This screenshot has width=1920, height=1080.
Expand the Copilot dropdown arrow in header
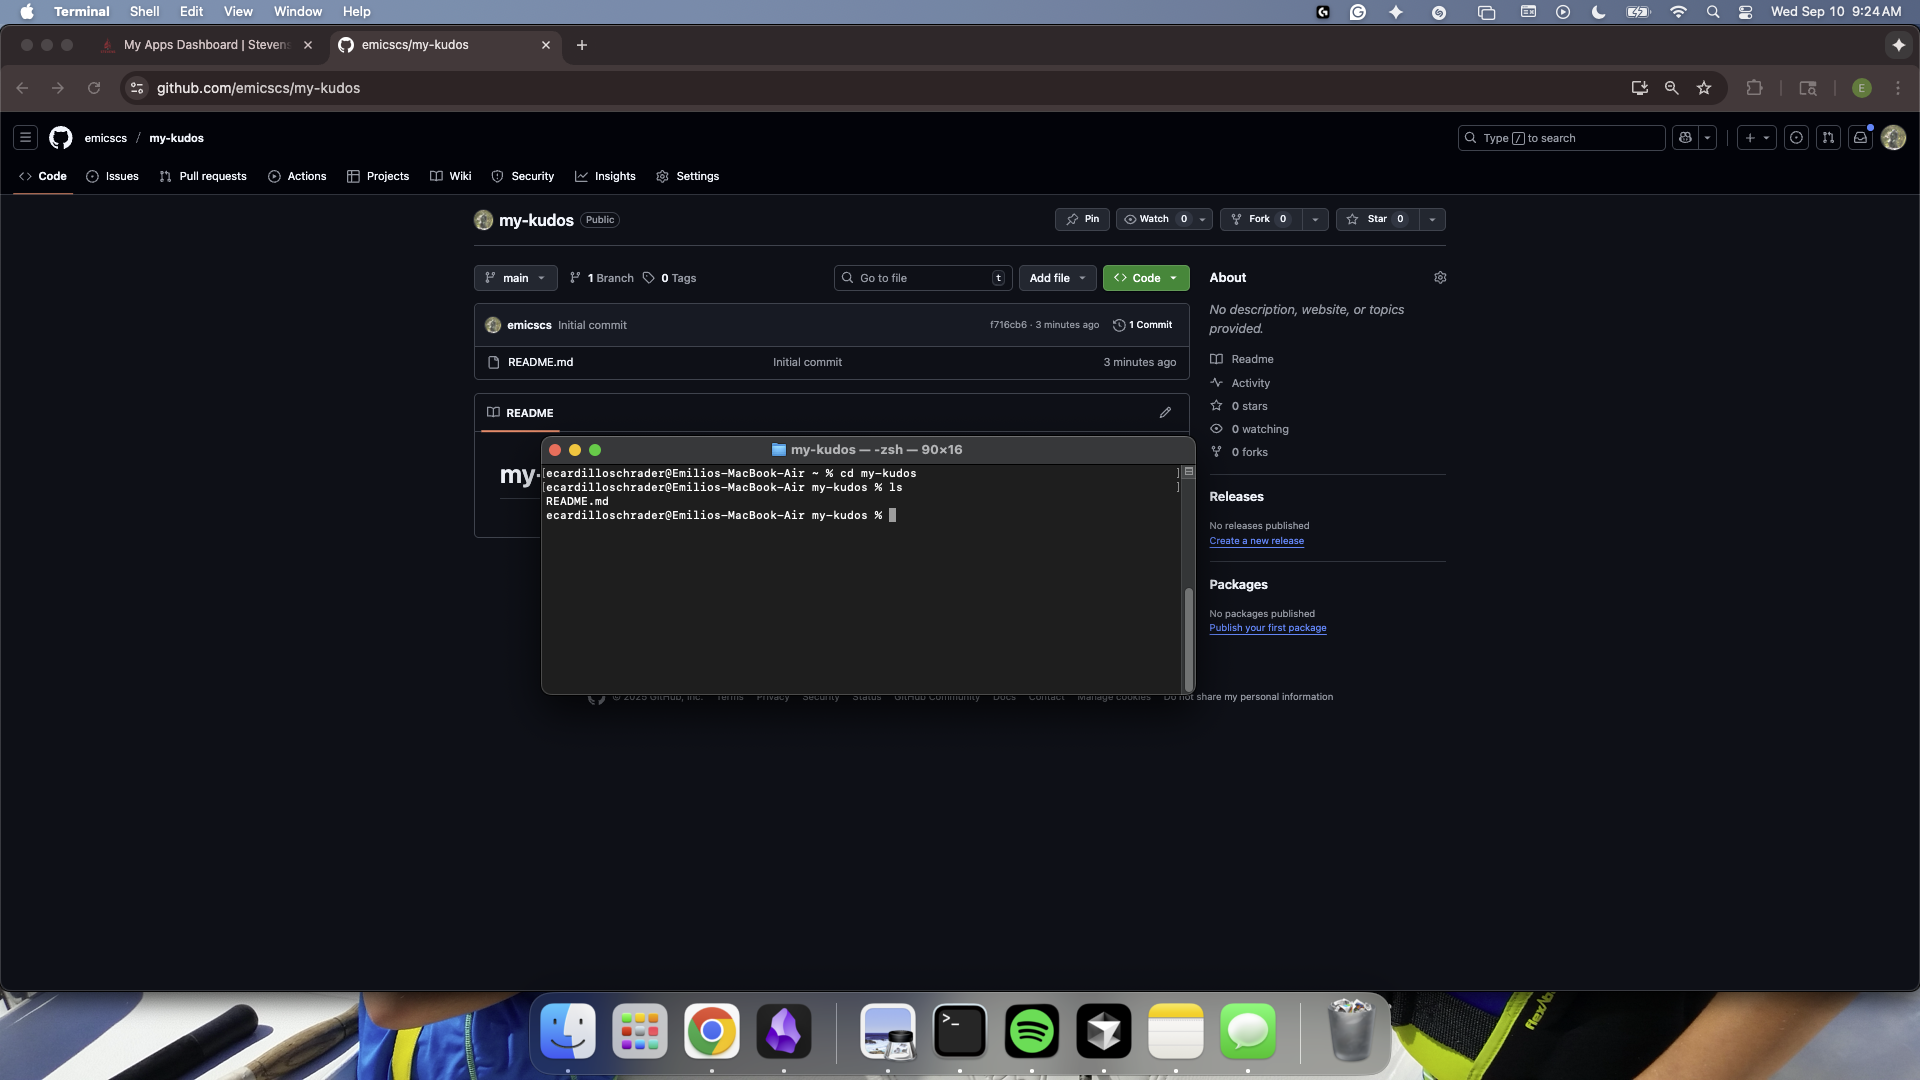[x=1708, y=138]
